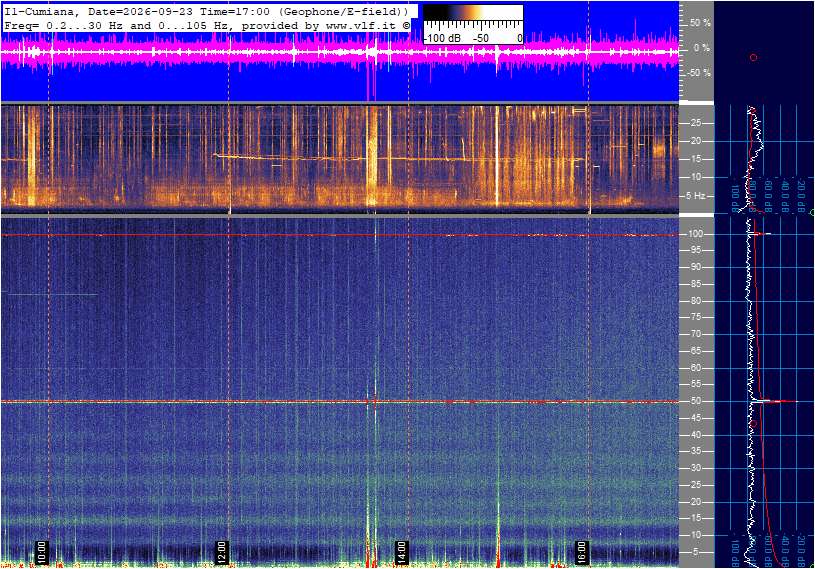
Task: Click the www.vlf.it website credit
Action: [363, 25]
